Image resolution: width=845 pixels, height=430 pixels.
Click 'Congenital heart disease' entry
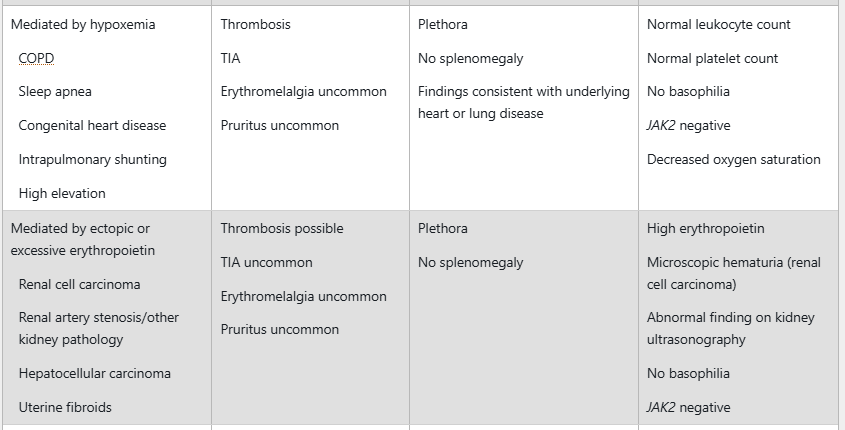[x=92, y=126]
